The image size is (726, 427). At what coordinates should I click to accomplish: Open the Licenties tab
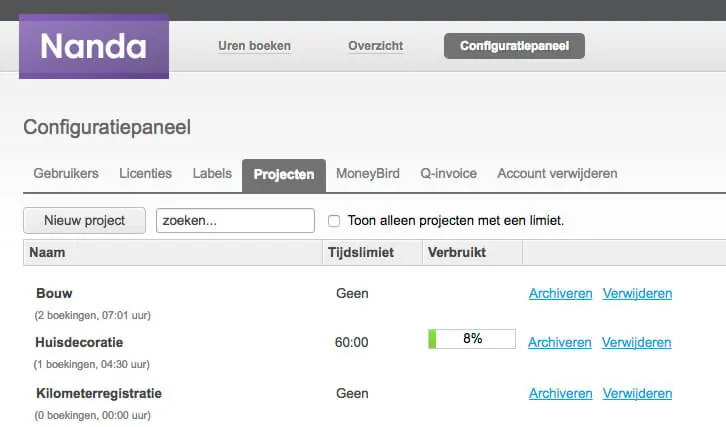[x=145, y=173]
